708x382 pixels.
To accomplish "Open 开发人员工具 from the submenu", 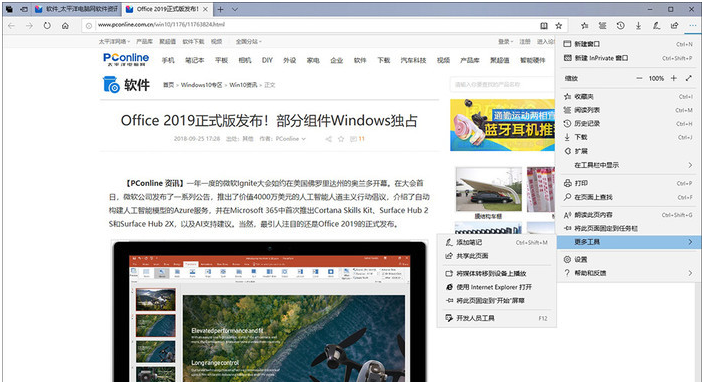I will 496,318.
